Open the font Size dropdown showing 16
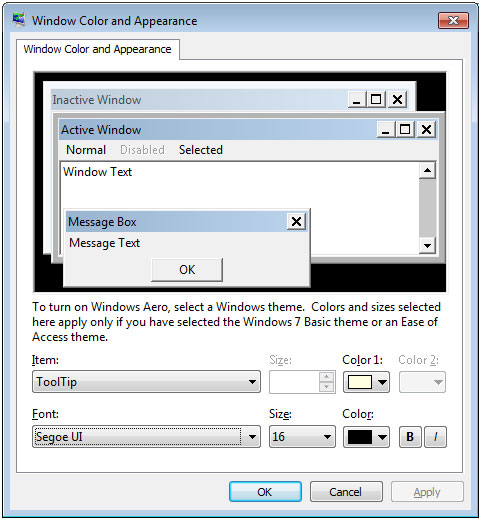This screenshot has height=520, width=481. tap(302, 437)
